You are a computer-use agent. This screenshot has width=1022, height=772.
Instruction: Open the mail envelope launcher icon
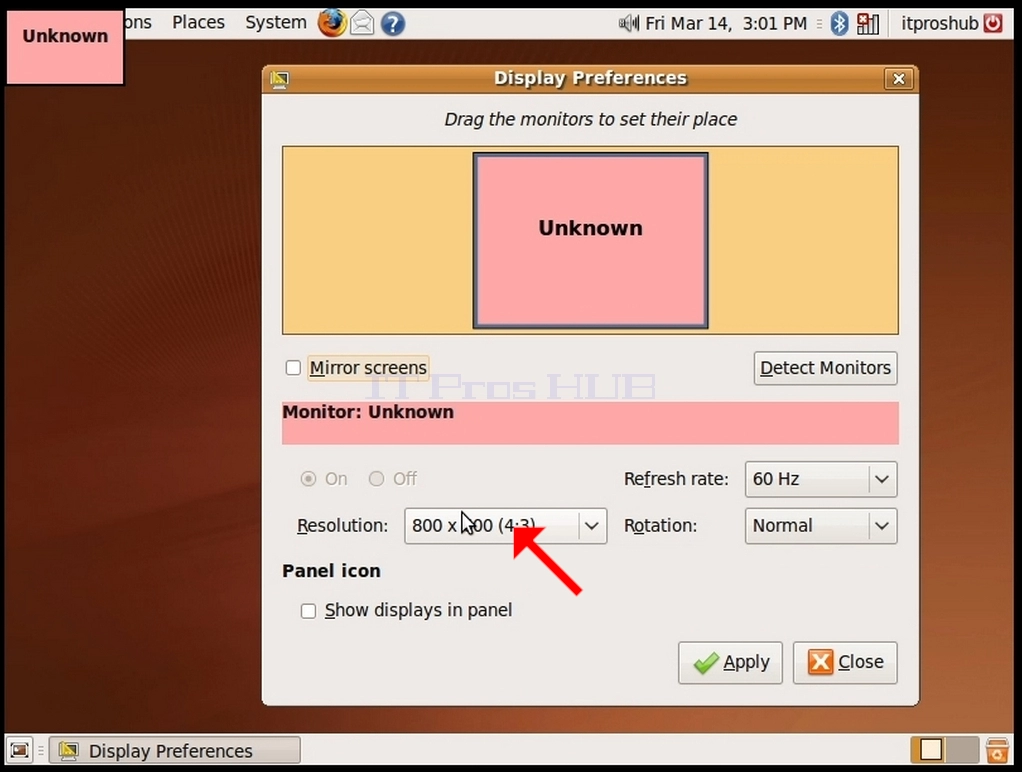coord(362,24)
